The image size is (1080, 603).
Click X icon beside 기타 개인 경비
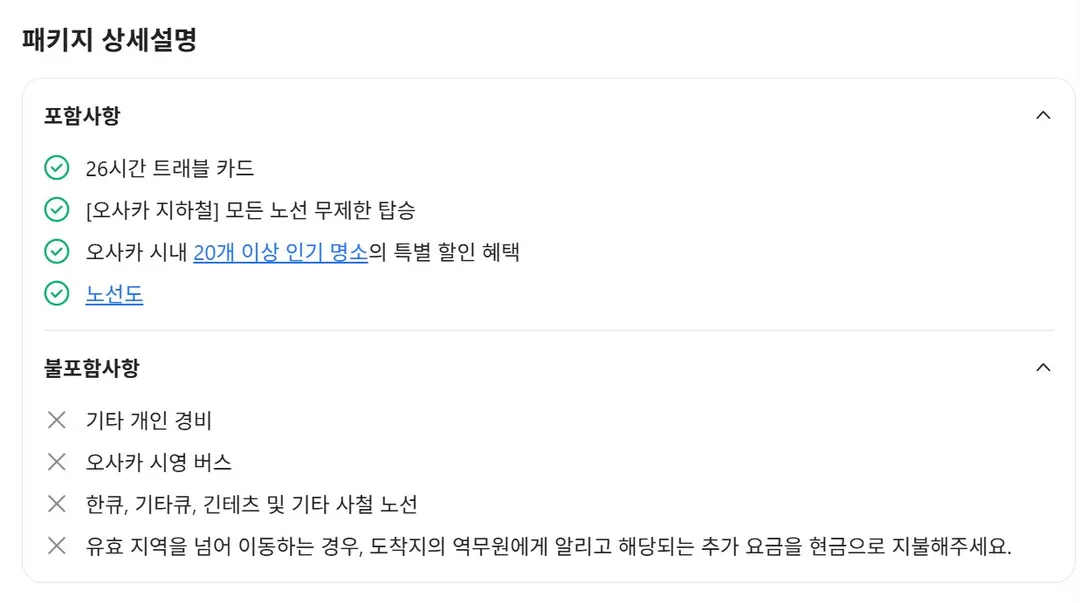pos(56,420)
